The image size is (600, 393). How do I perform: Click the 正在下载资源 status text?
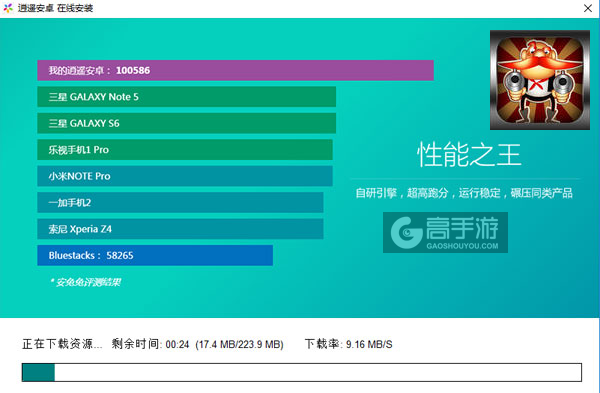62,344
